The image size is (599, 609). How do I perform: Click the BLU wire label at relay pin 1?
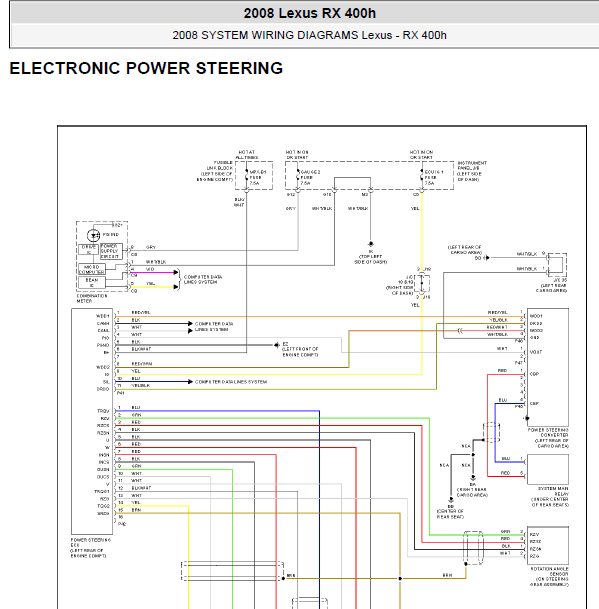(506, 458)
